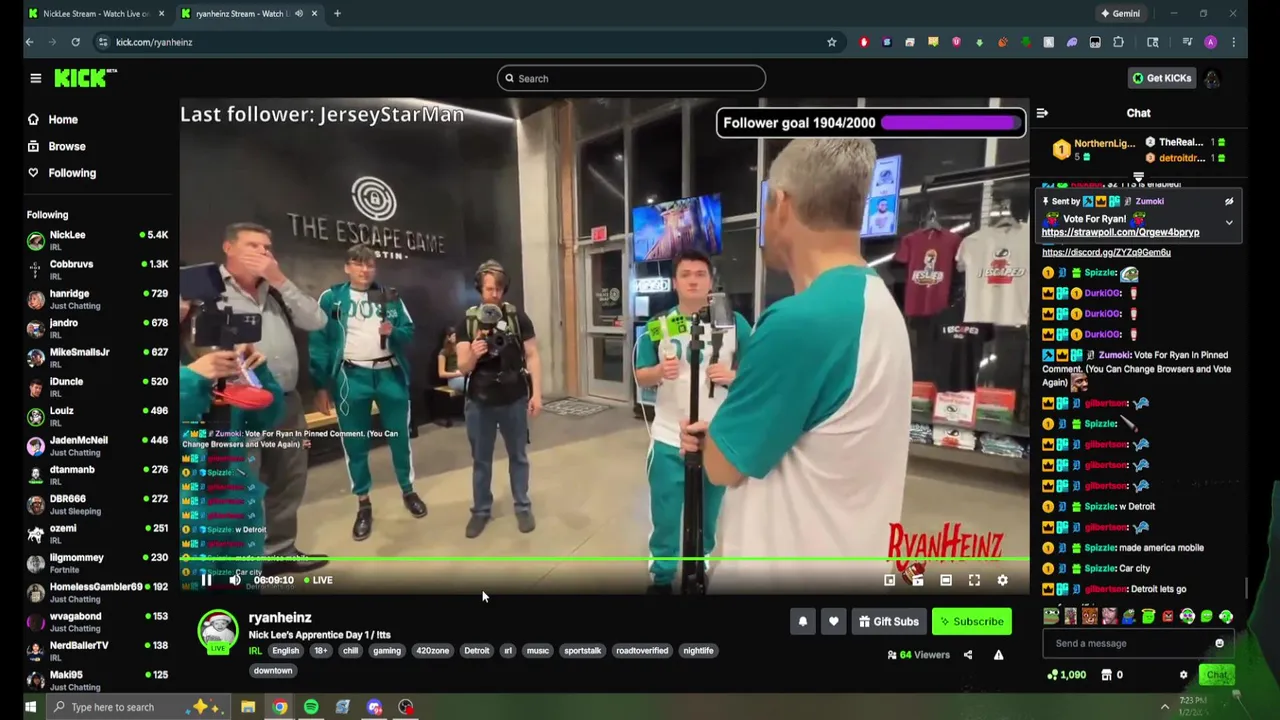Screen dimensions: 1280x720
Task: Hide the pinned chat message
Action: pyautogui.click(x=1229, y=201)
